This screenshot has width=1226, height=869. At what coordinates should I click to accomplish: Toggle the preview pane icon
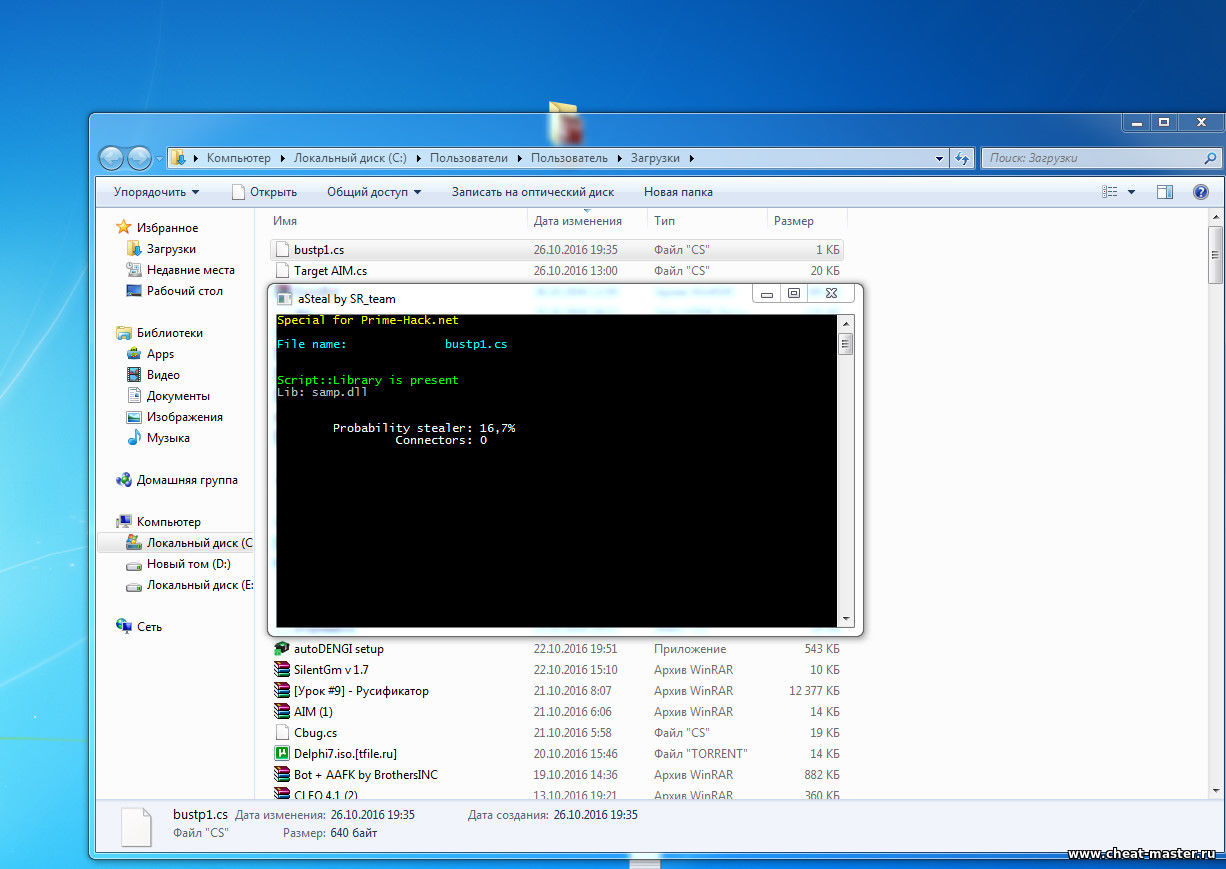(1165, 192)
